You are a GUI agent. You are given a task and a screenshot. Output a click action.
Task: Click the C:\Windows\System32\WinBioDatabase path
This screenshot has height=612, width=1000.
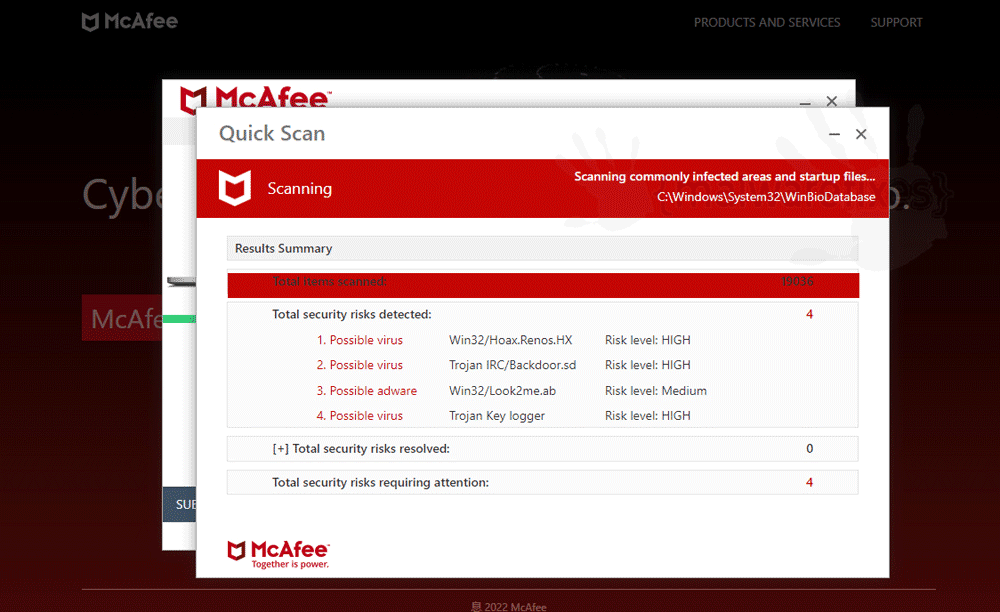coord(766,197)
